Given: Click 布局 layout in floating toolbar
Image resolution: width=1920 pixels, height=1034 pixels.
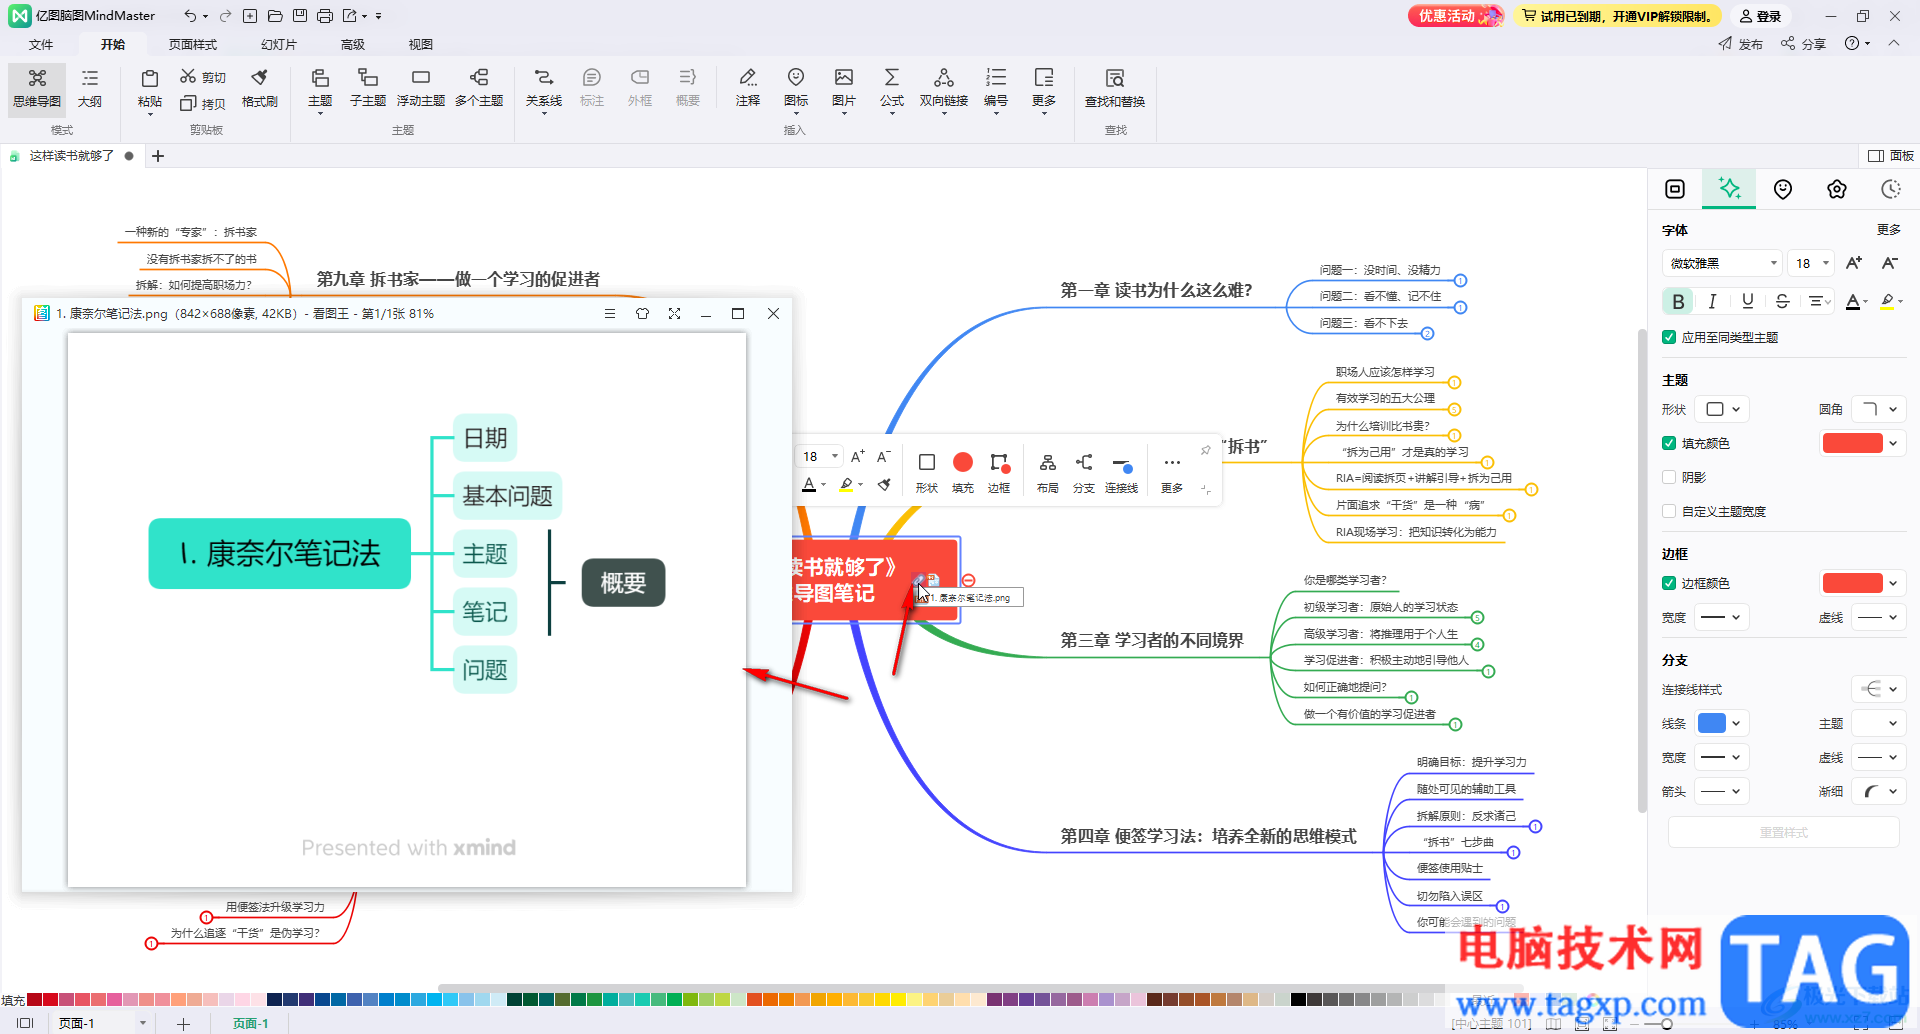Looking at the screenshot, I should (x=1048, y=472).
